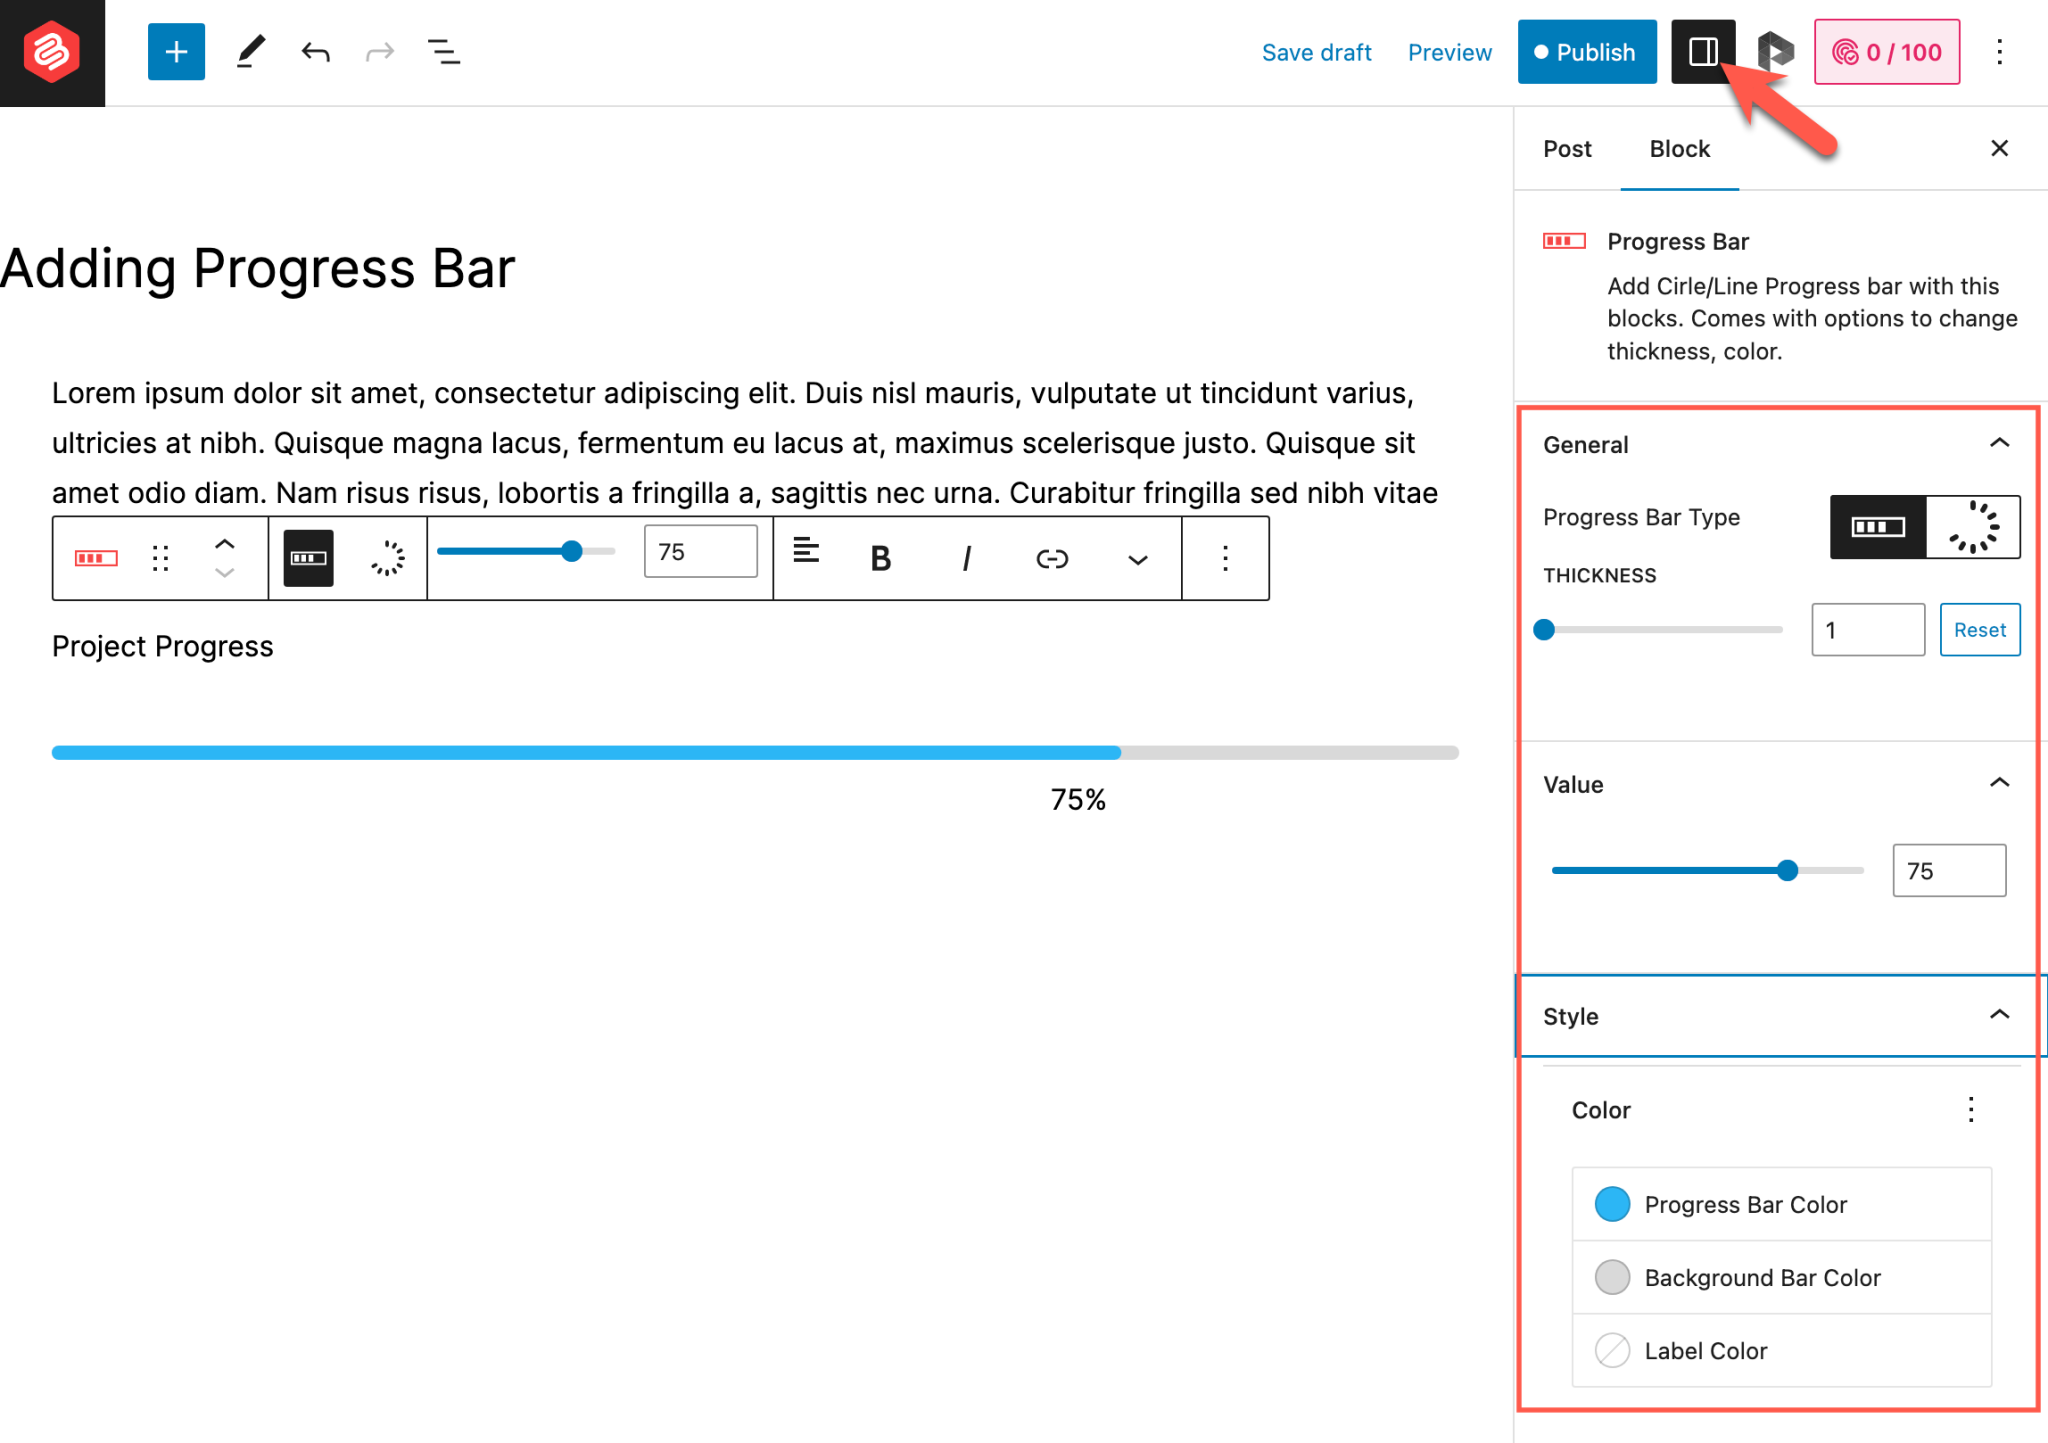2048x1443 pixels.
Task: Apply italic formatting to the label text
Action: (x=965, y=558)
